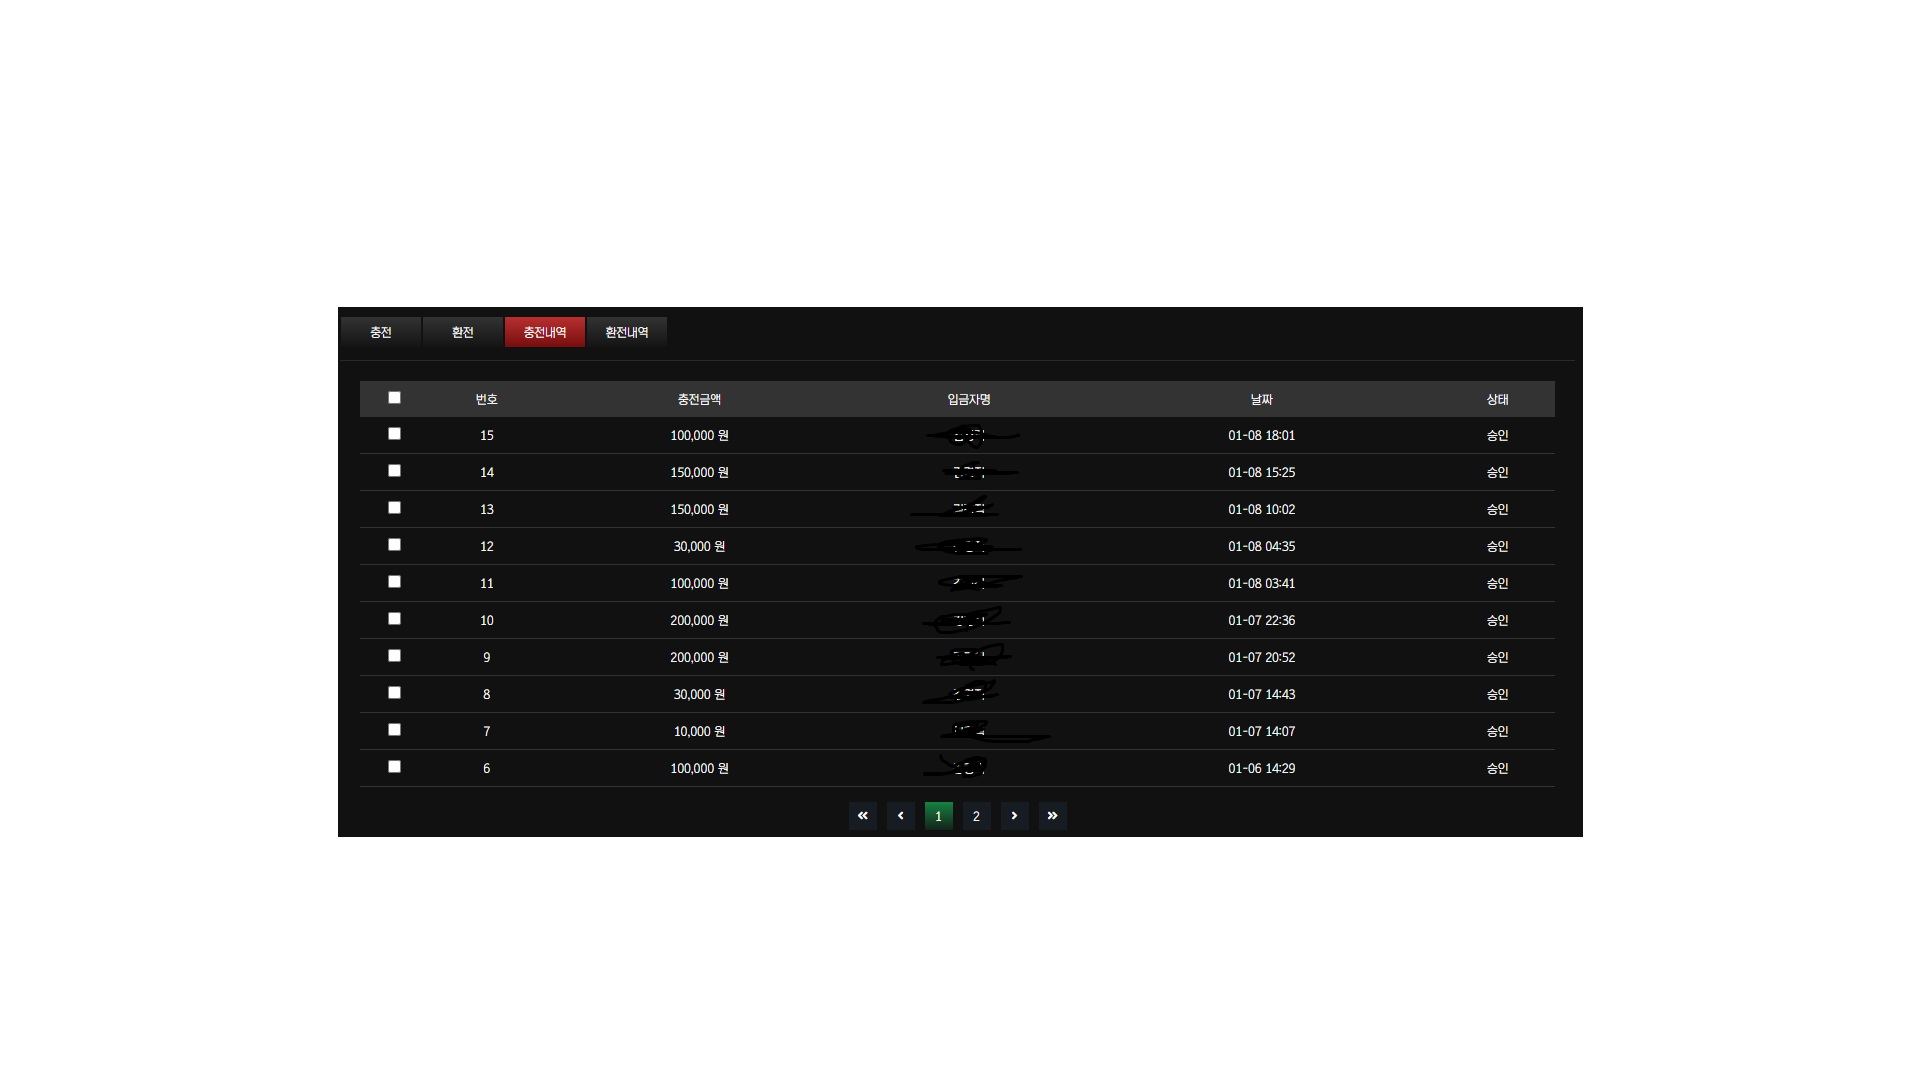Check the box for row number 10

pos(394,618)
